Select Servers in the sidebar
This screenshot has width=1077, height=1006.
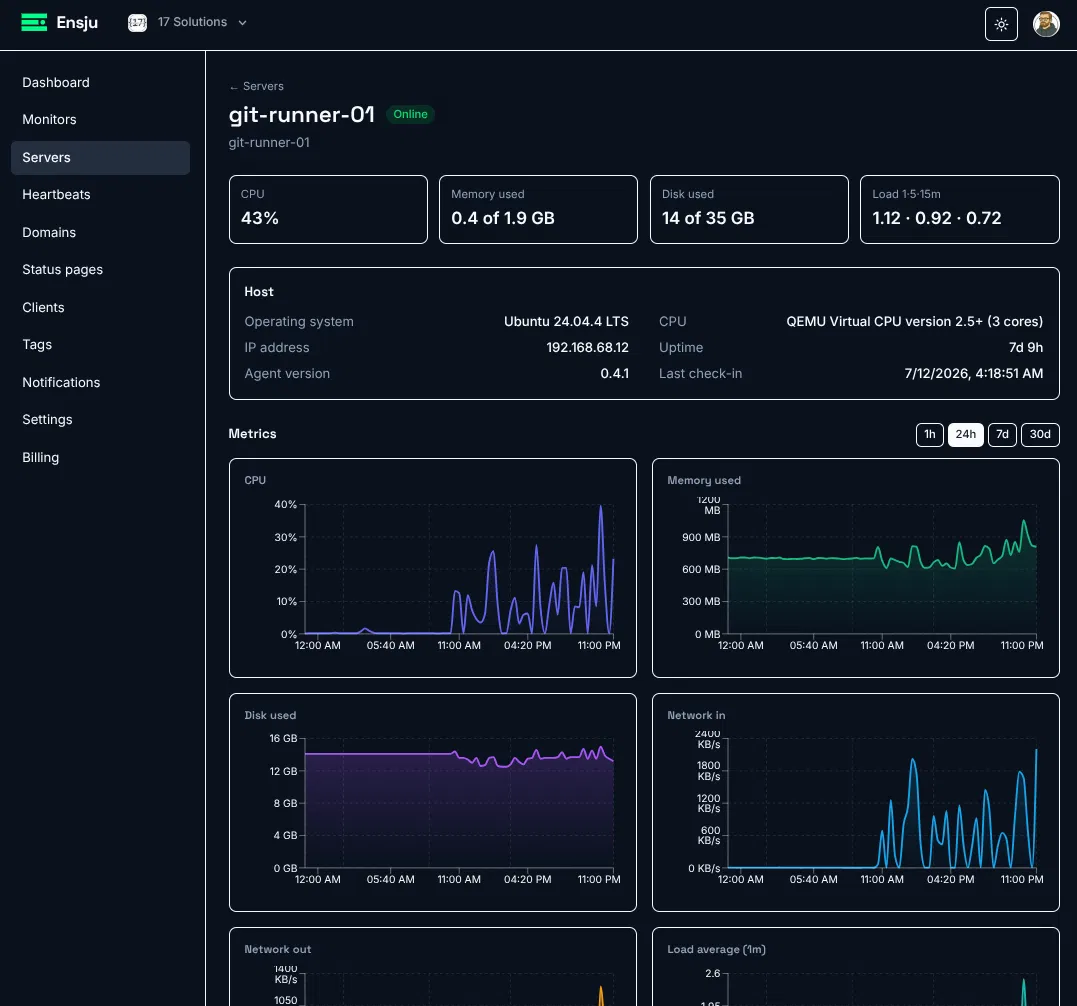point(100,157)
